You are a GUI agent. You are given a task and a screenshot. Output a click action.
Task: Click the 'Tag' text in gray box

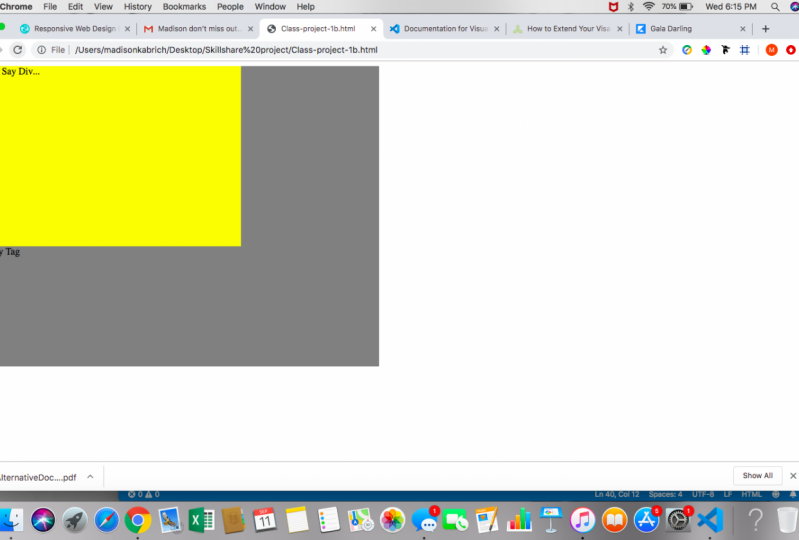[13, 252]
